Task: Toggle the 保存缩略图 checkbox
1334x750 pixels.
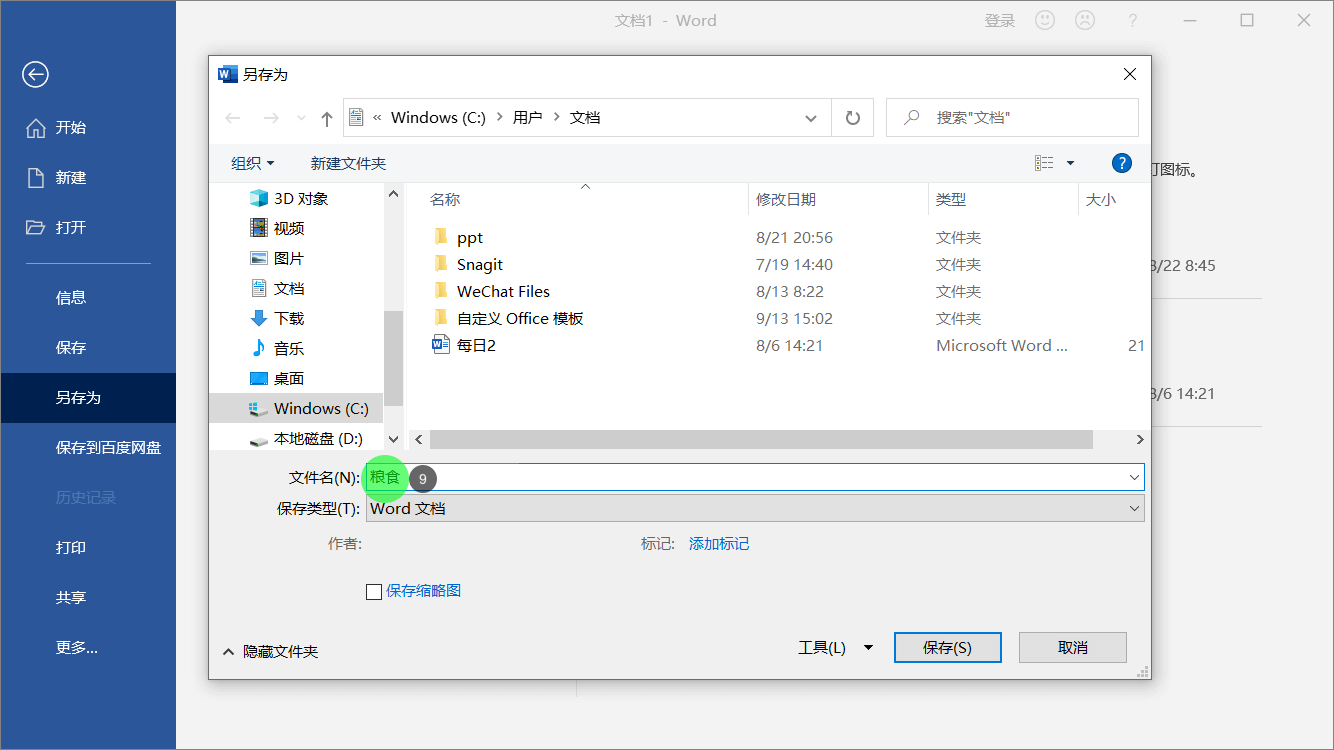Action: (x=374, y=591)
